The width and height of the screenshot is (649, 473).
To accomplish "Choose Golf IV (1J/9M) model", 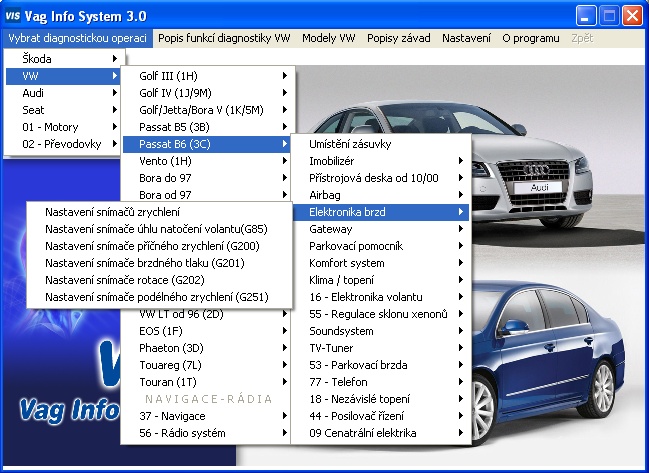I will click(x=208, y=93).
